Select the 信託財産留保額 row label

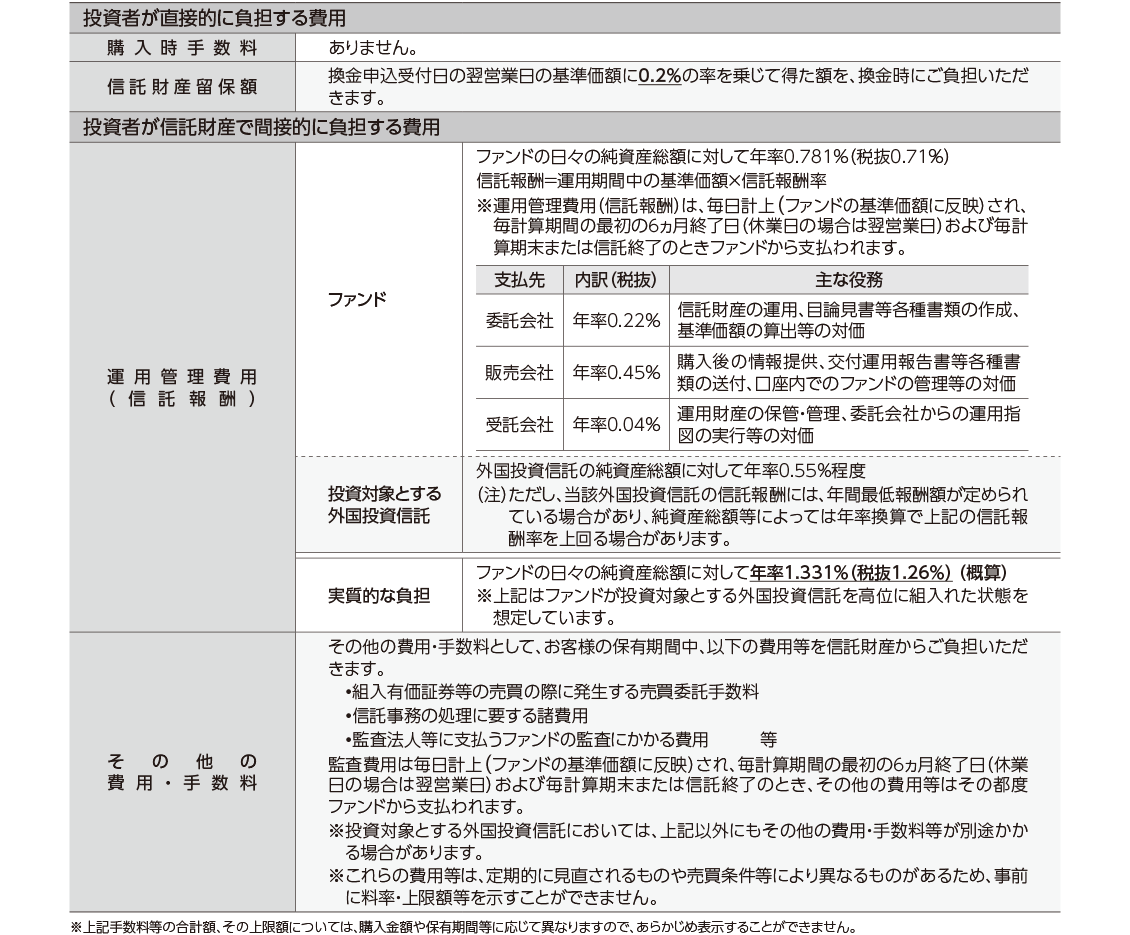click(x=182, y=86)
